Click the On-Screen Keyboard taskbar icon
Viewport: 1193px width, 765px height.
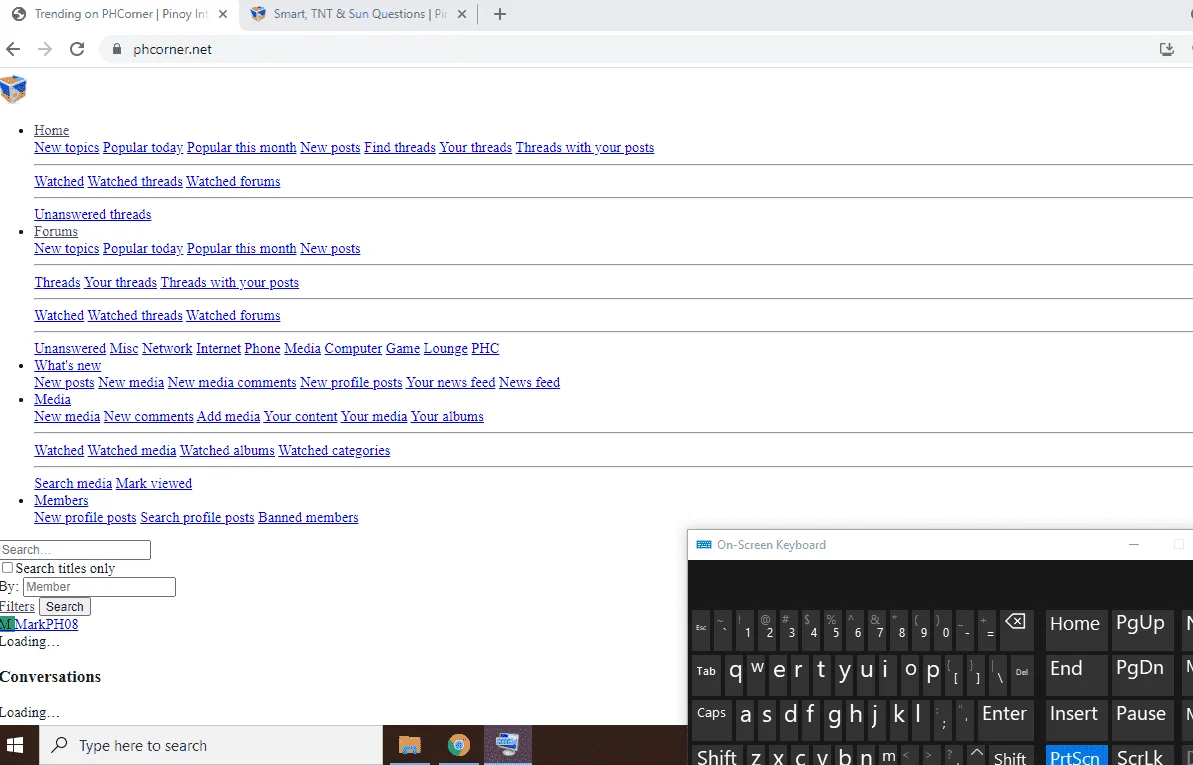point(507,745)
